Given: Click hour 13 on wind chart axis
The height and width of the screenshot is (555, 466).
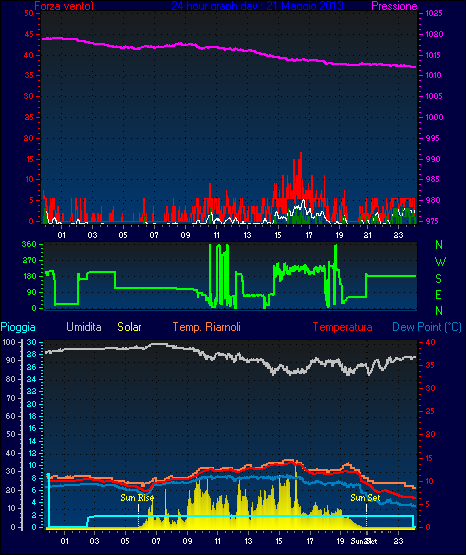Looking at the screenshot, I should pos(247,235).
